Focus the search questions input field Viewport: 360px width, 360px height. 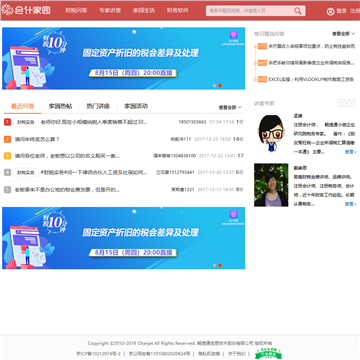[251, 11]
